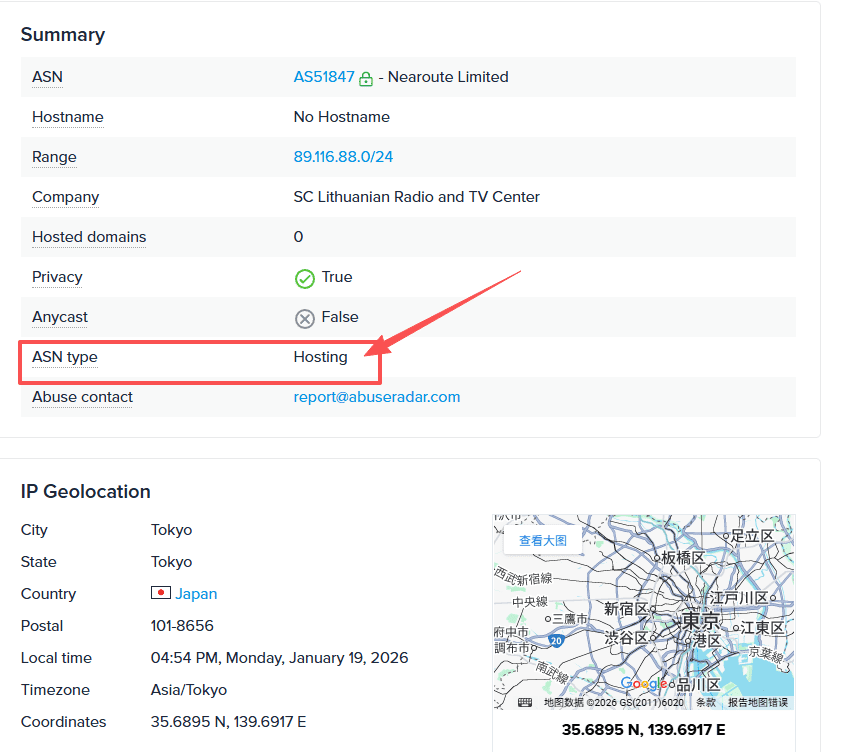The width and height of the screenshot is (842, 752).
Task: Click the 报告地图错误 link on the map
Action: [757, 702]
